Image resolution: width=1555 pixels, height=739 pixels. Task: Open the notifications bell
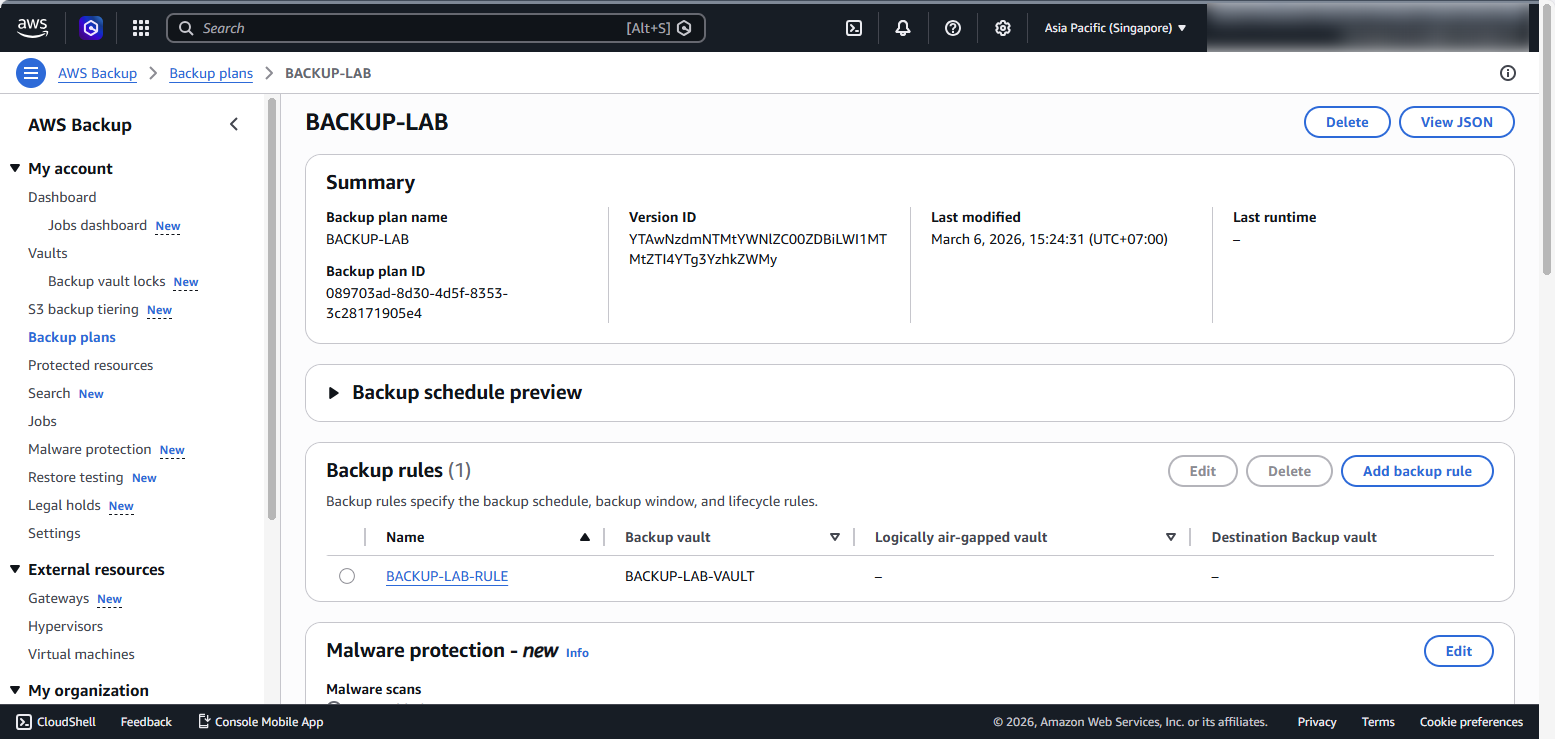903,28
